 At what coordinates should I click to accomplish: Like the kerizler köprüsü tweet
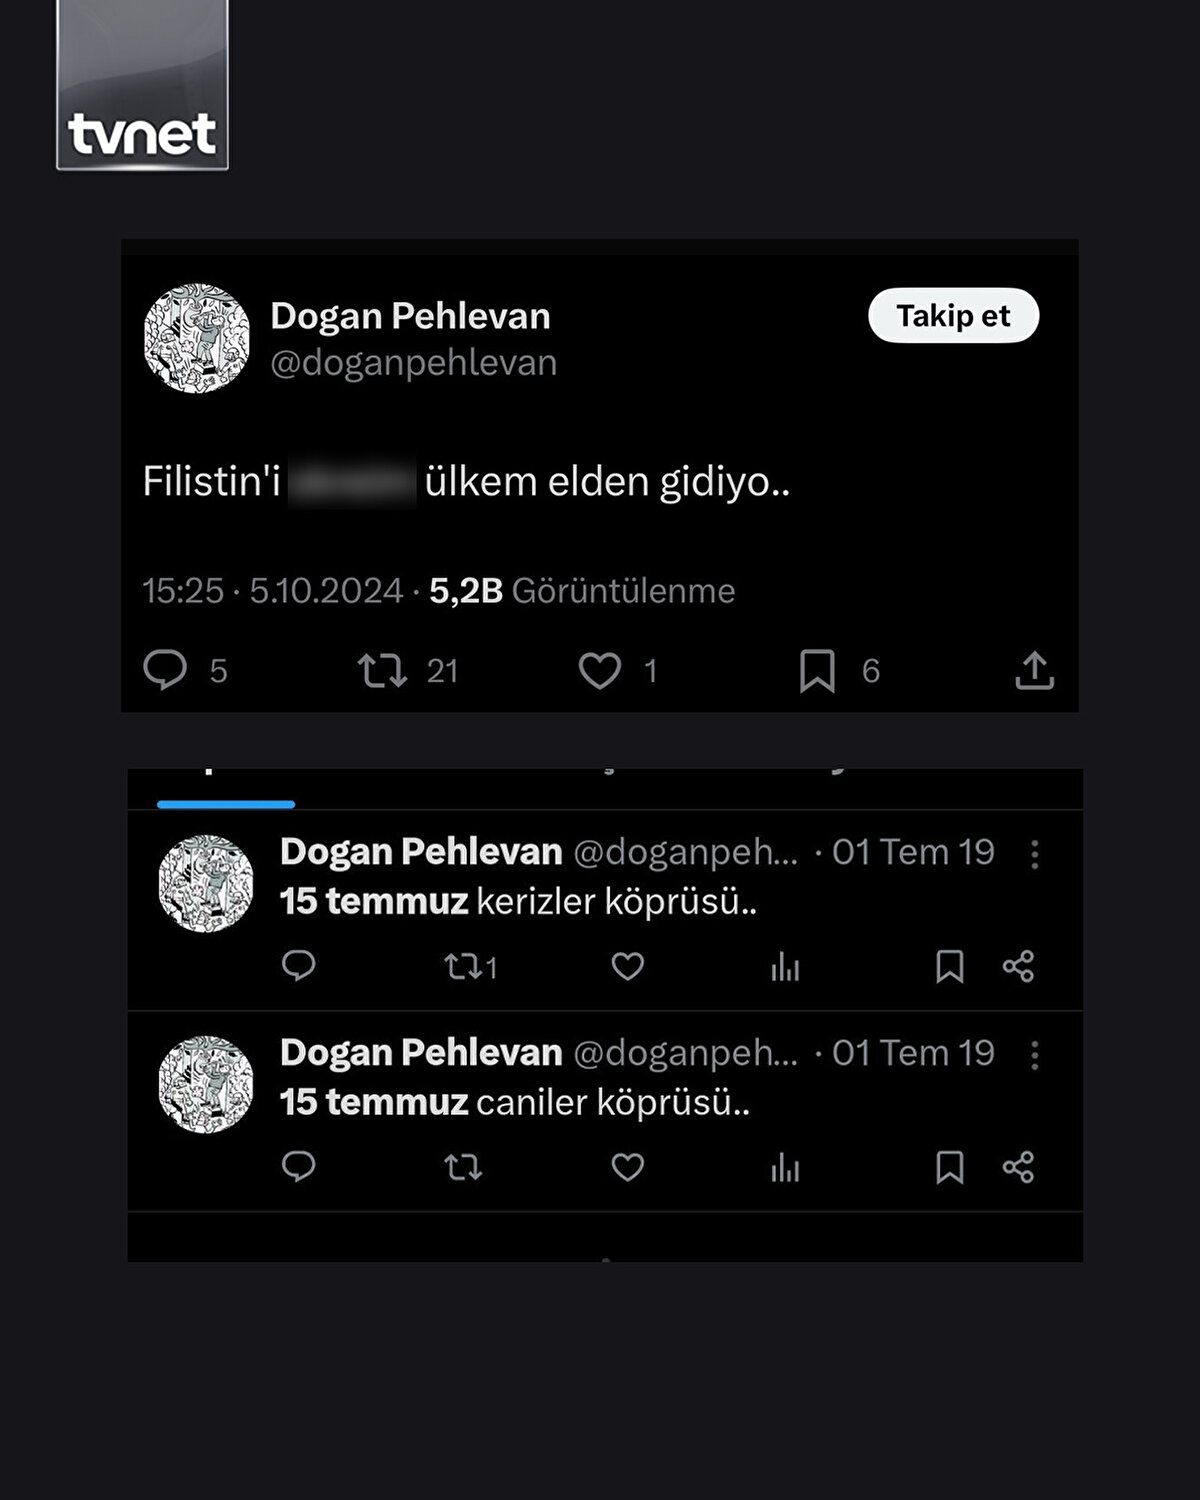point(627,966)
